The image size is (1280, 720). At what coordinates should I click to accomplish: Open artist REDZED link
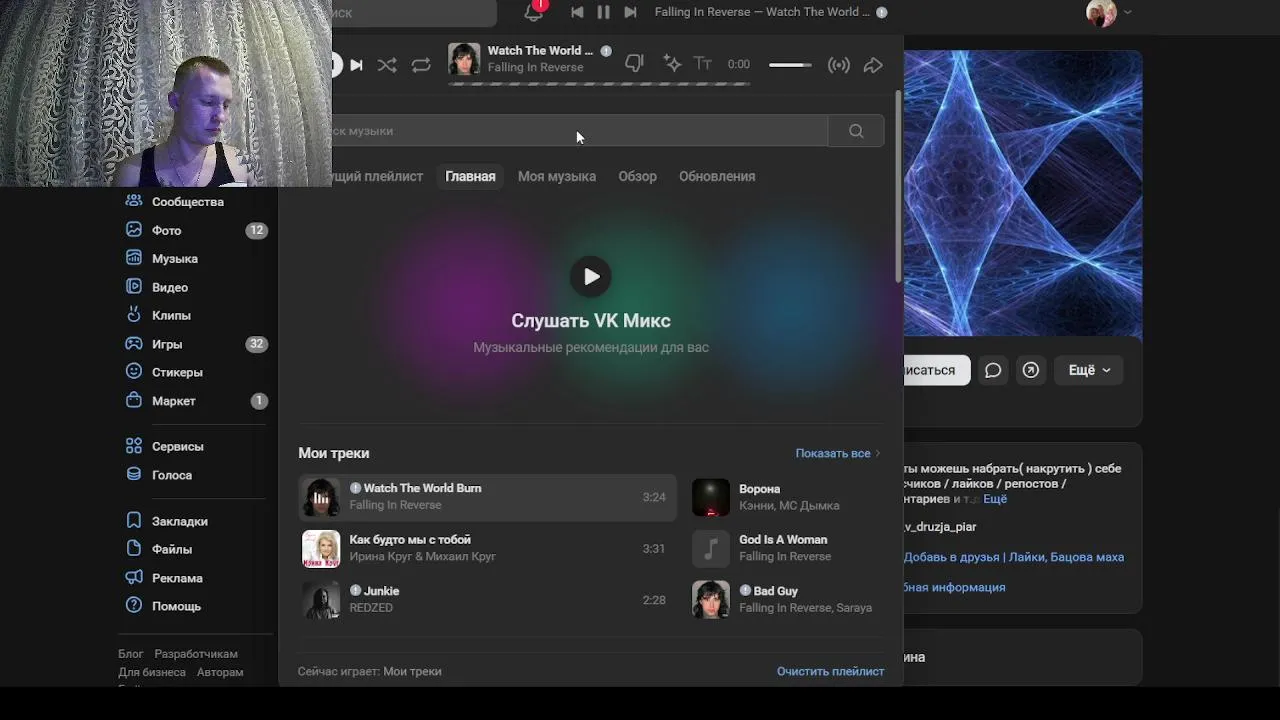coord(371,608)
